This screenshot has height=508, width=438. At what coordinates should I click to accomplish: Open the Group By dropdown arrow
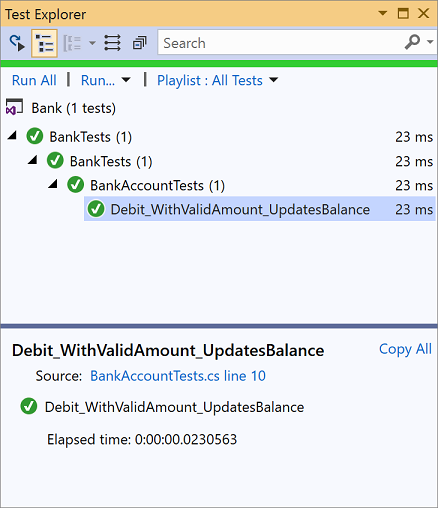pyautogui.click(x=92, y=43)
